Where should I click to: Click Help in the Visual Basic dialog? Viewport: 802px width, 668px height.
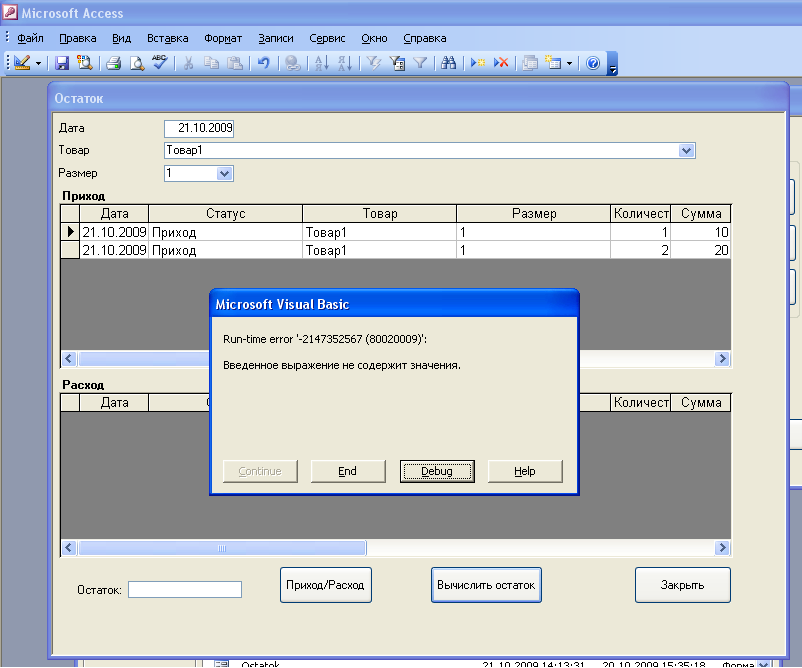525,471
